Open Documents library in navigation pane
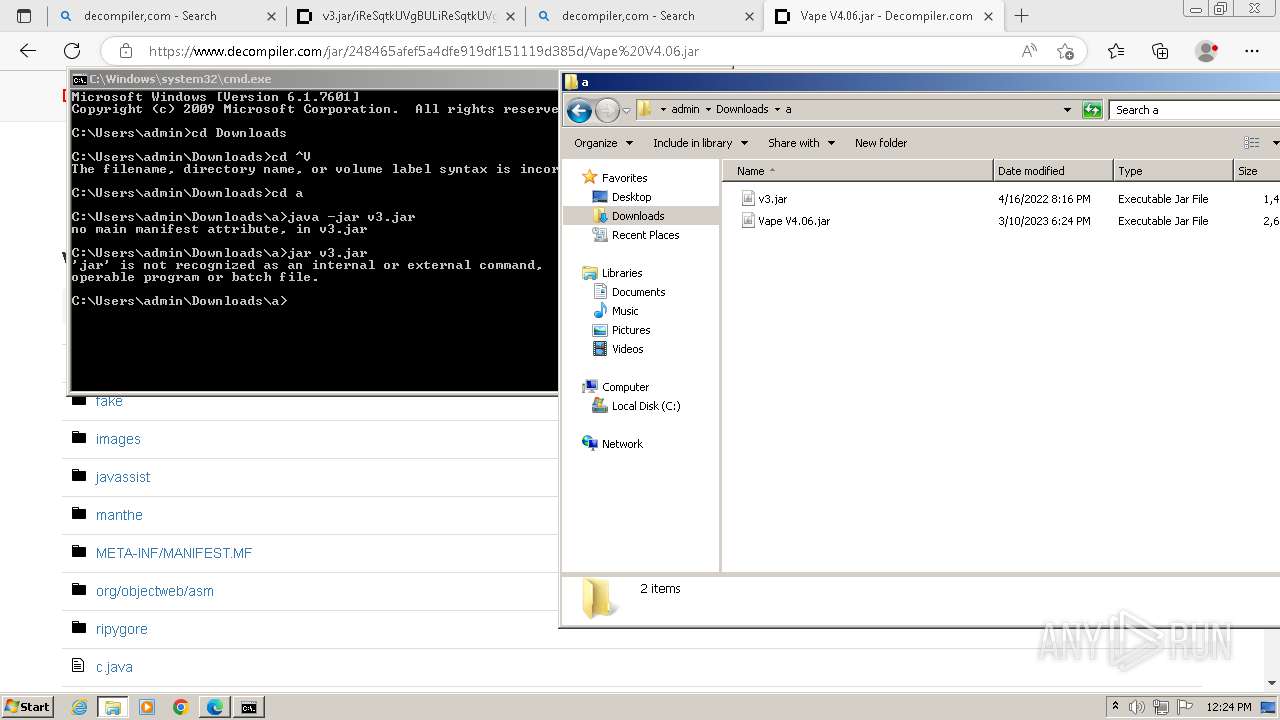The height and width of the screenshot is (720, 1280). click(638, 292)
